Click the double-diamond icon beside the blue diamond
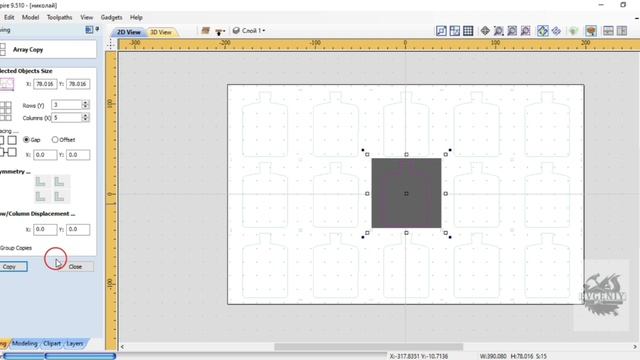640x360 pixels. click(556, 31)
